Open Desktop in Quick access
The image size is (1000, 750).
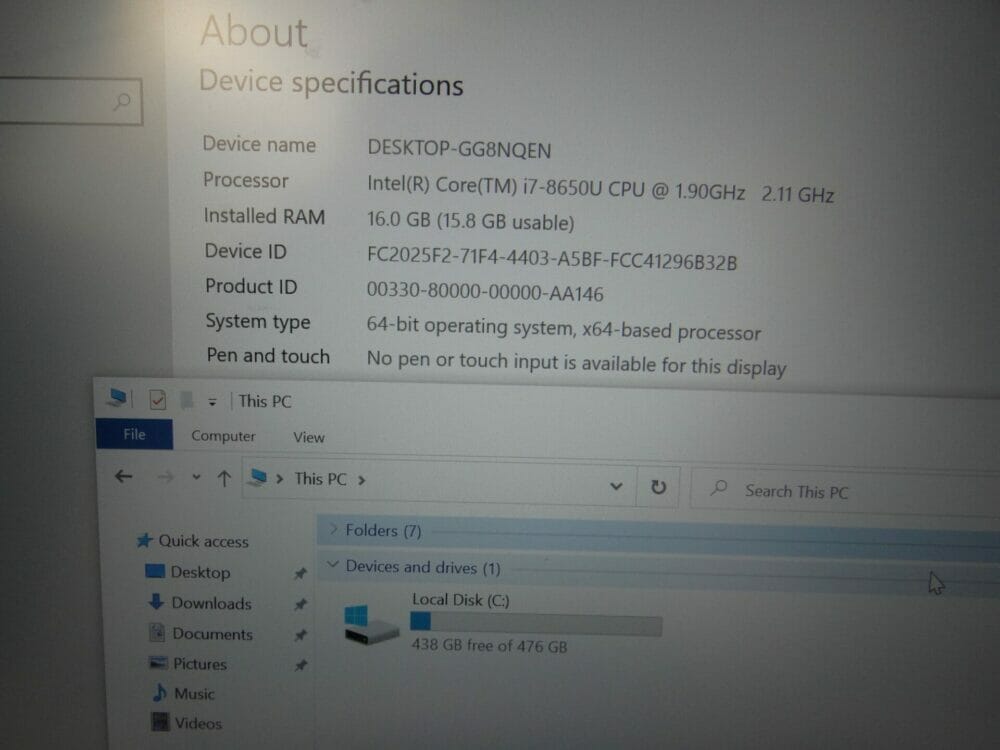[x=200, y=572]
